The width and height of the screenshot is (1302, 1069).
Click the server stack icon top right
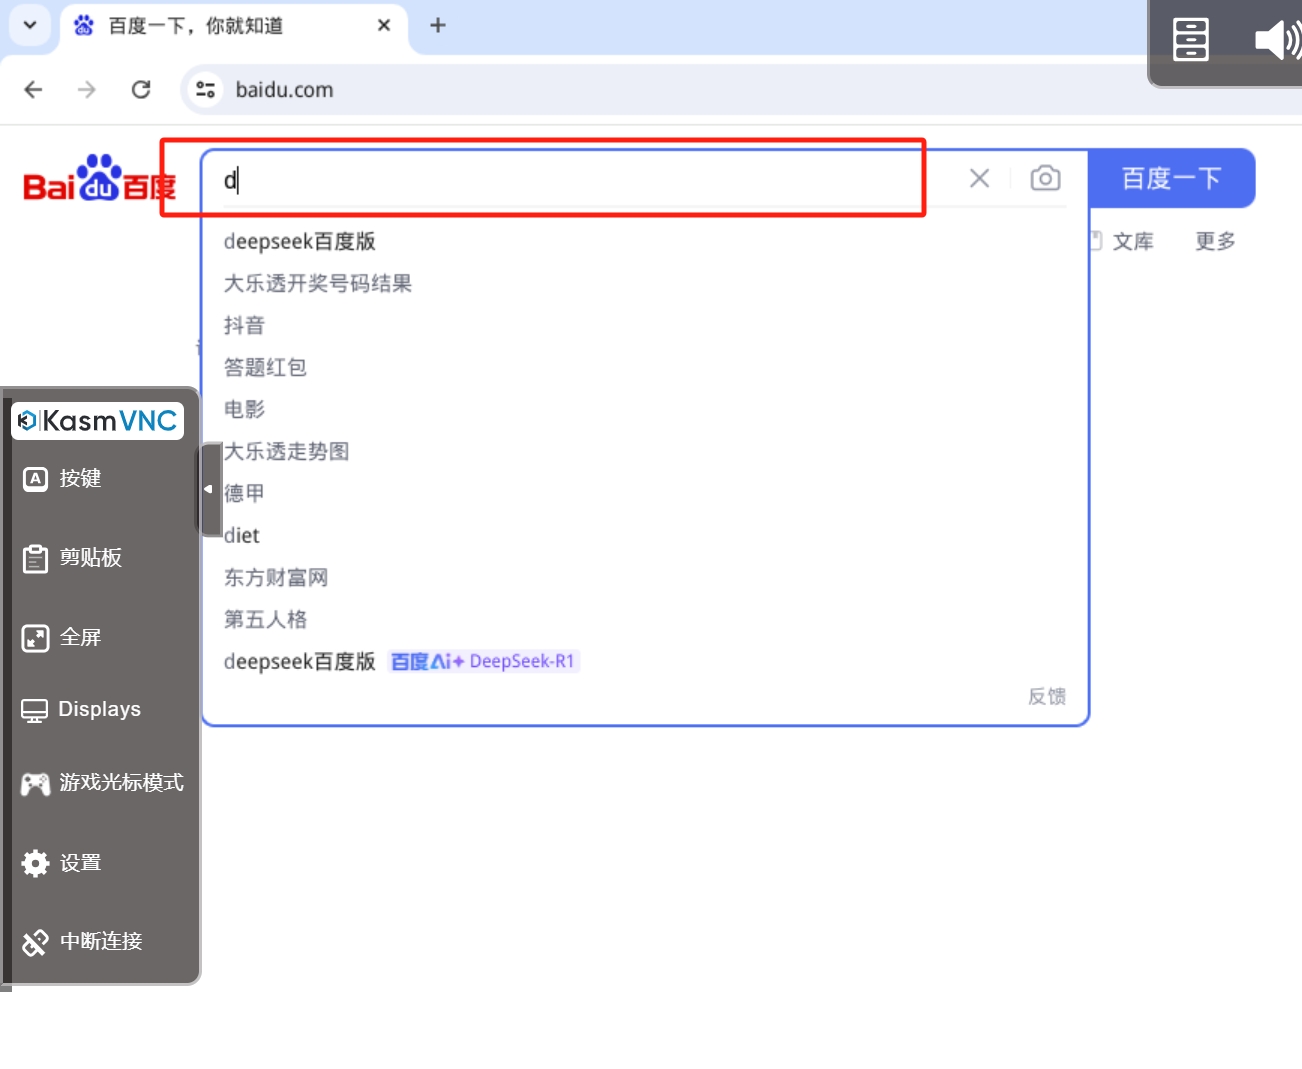(x=1190, y=40)
